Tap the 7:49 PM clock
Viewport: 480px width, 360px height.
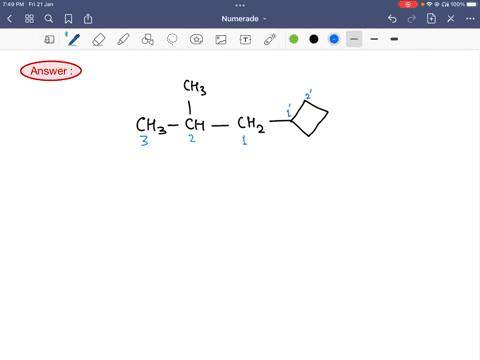[13, 4]
